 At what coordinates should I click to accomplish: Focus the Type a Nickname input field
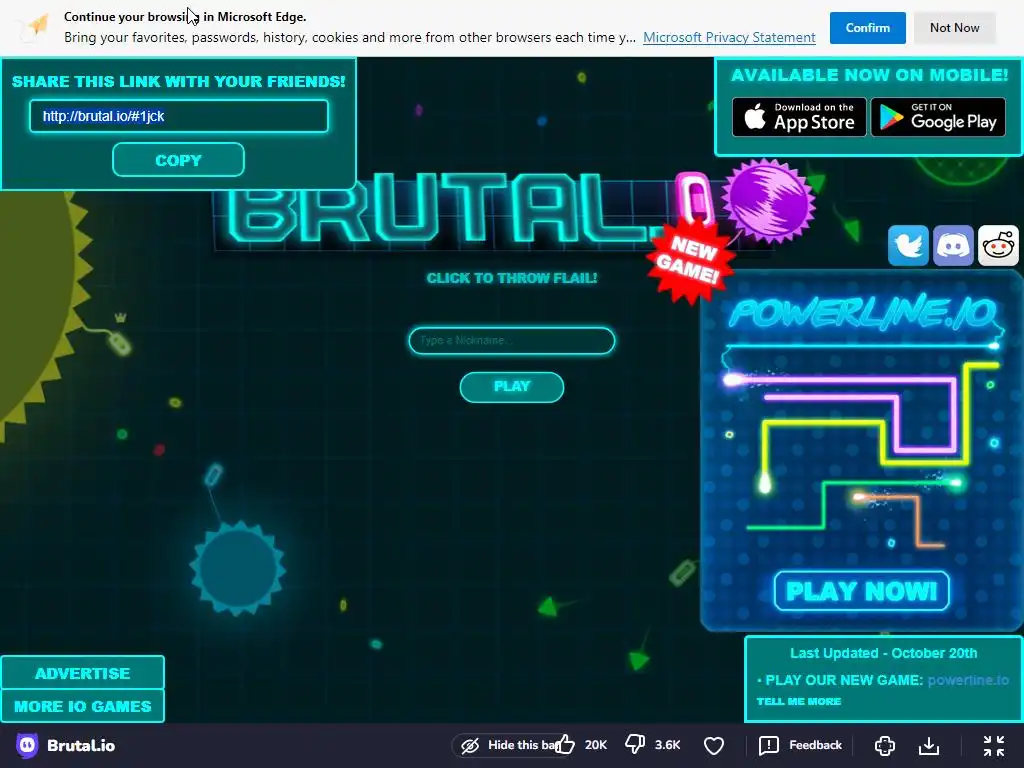511,340
